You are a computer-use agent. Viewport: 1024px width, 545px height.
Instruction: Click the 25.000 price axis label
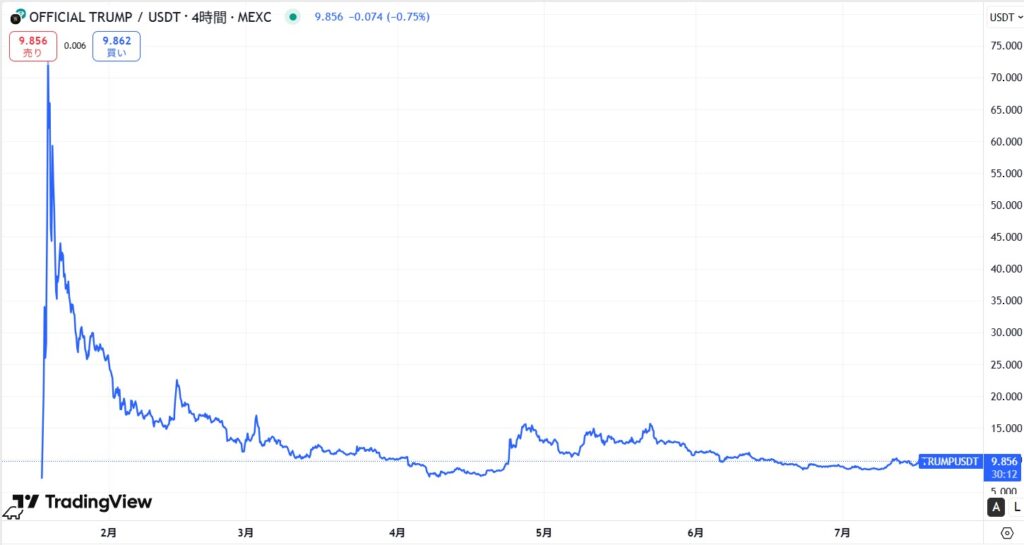tap(1006, 365)
